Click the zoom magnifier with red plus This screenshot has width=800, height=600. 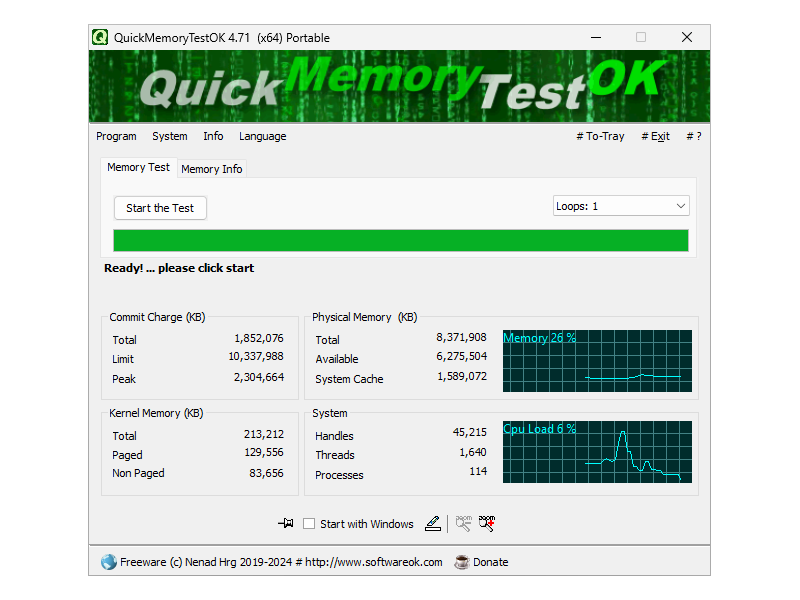(487, 523)
